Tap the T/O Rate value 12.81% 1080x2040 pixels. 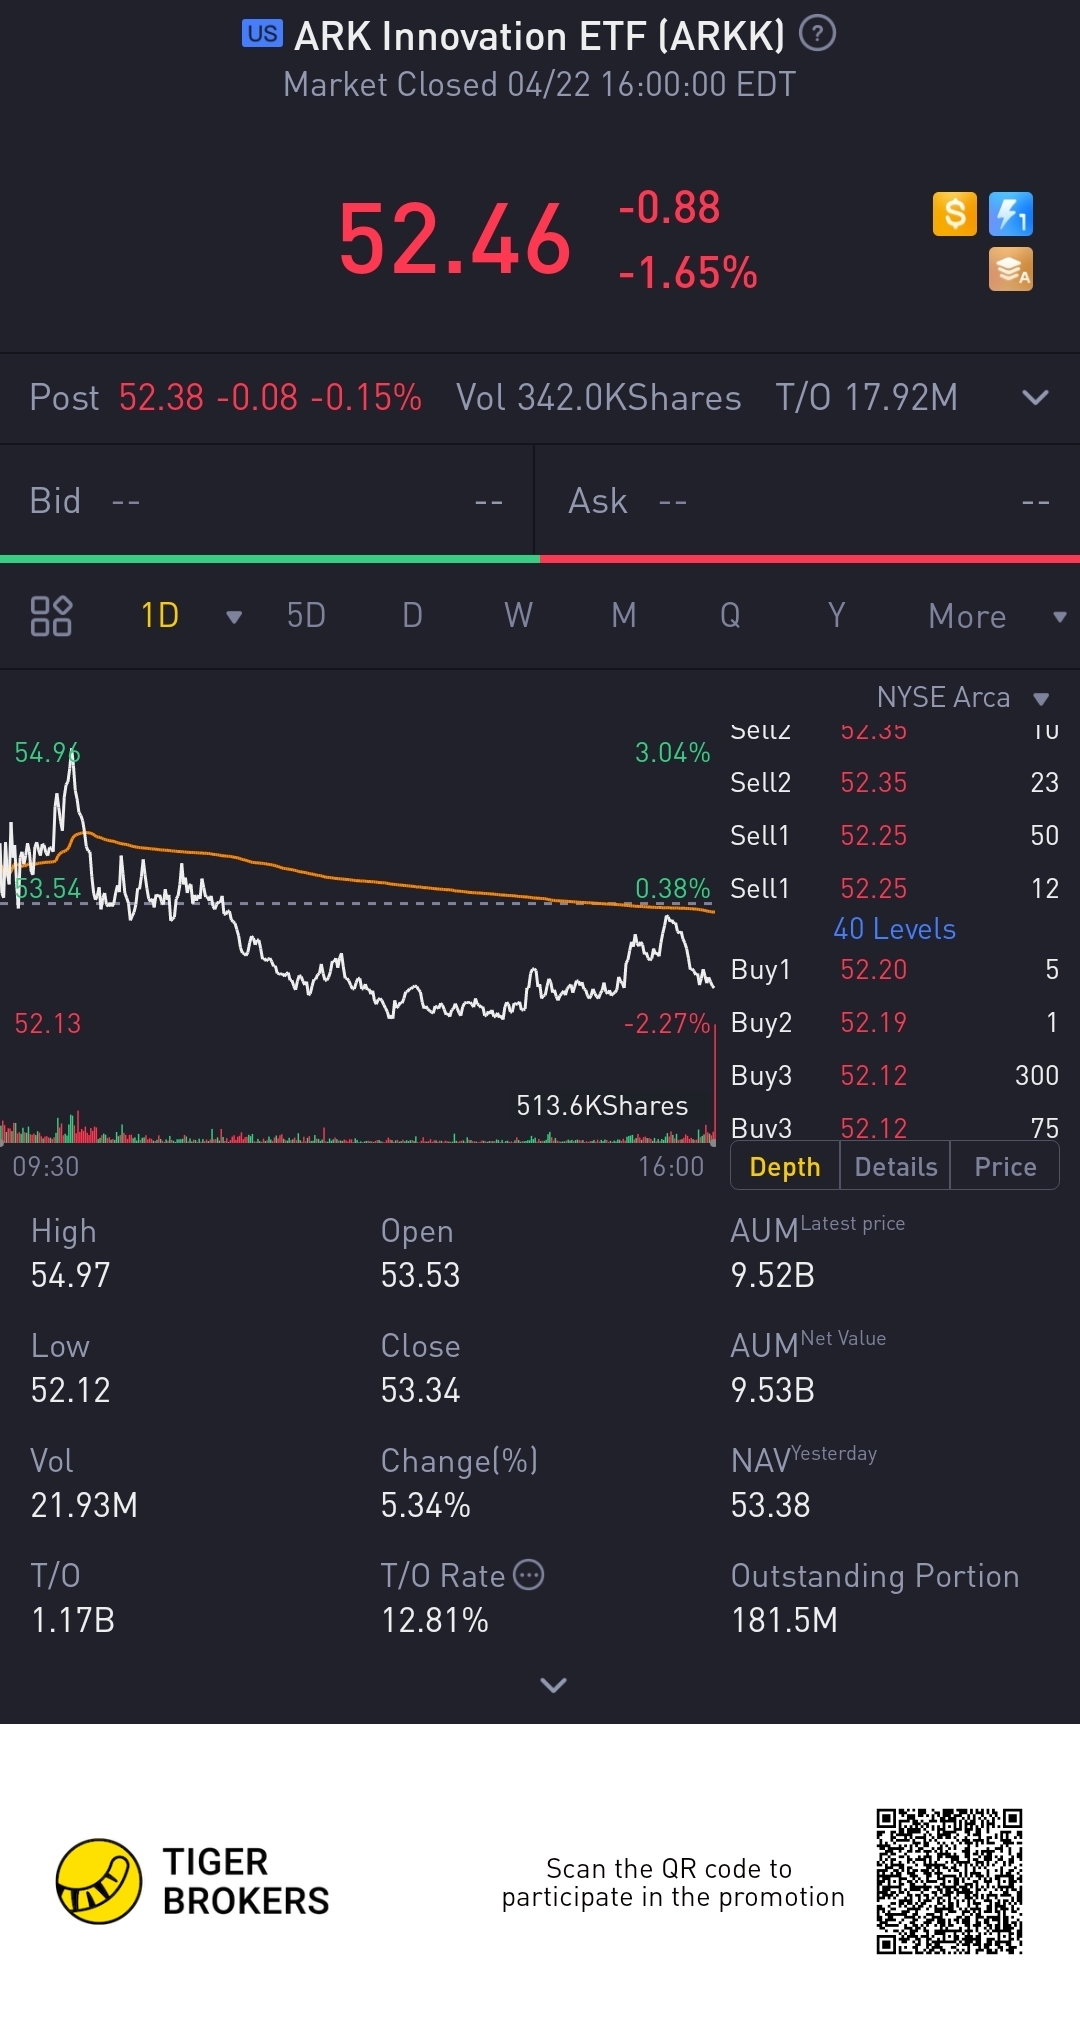point(434,1620)
